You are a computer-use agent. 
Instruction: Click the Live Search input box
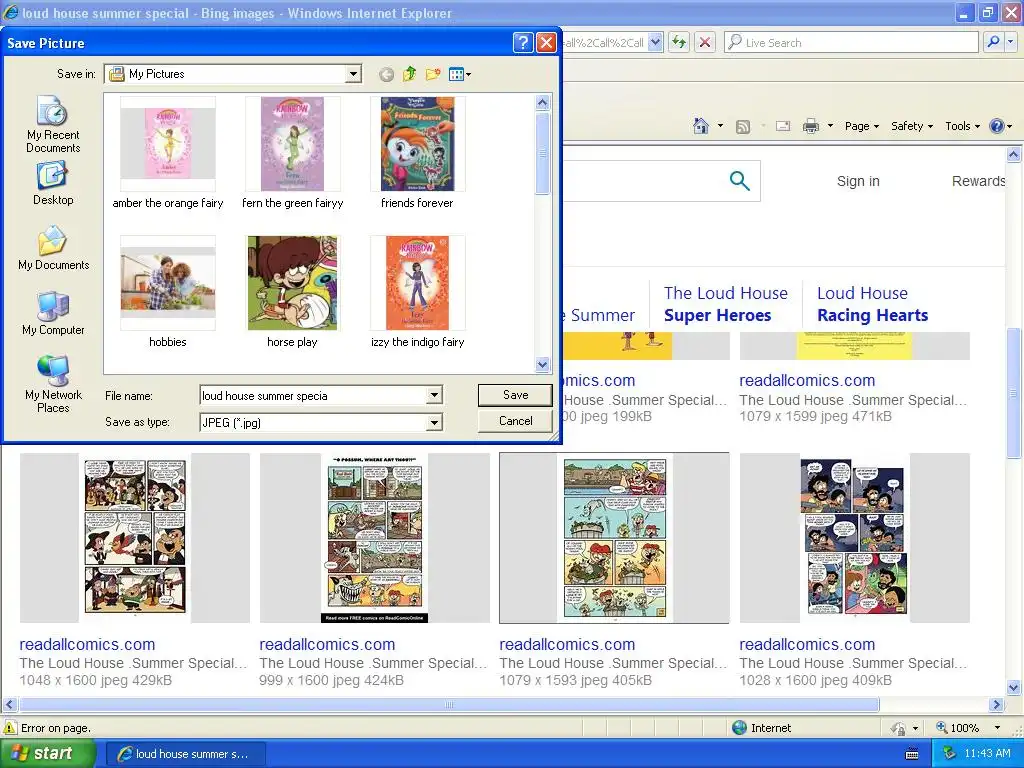[851, 42]
